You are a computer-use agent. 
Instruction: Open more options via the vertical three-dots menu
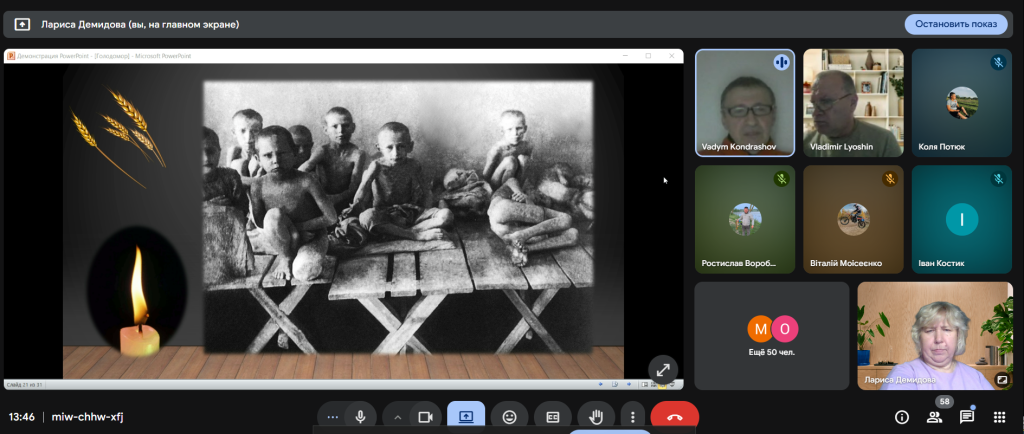click(631, 417)
